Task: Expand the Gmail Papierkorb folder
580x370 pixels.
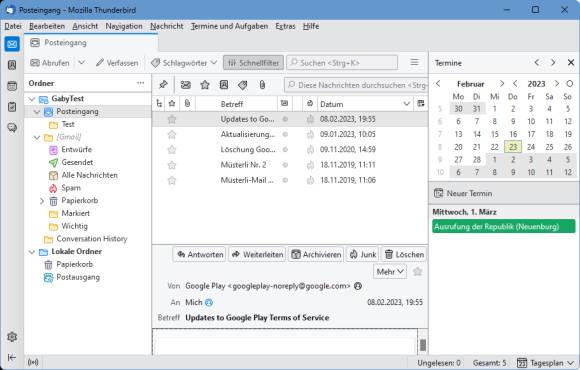Action: pos(42,201)
